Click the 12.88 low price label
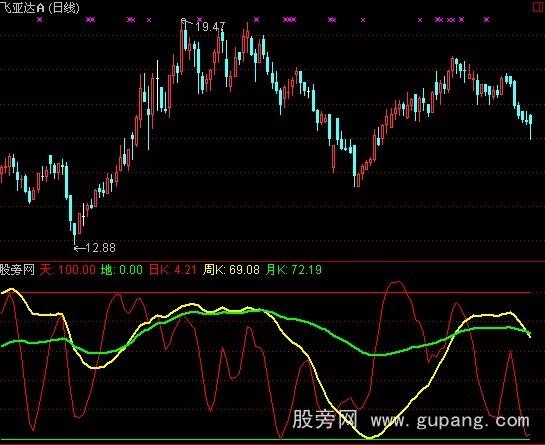The image size is (545, 445). pyautogui.click(x=100, y=248)
